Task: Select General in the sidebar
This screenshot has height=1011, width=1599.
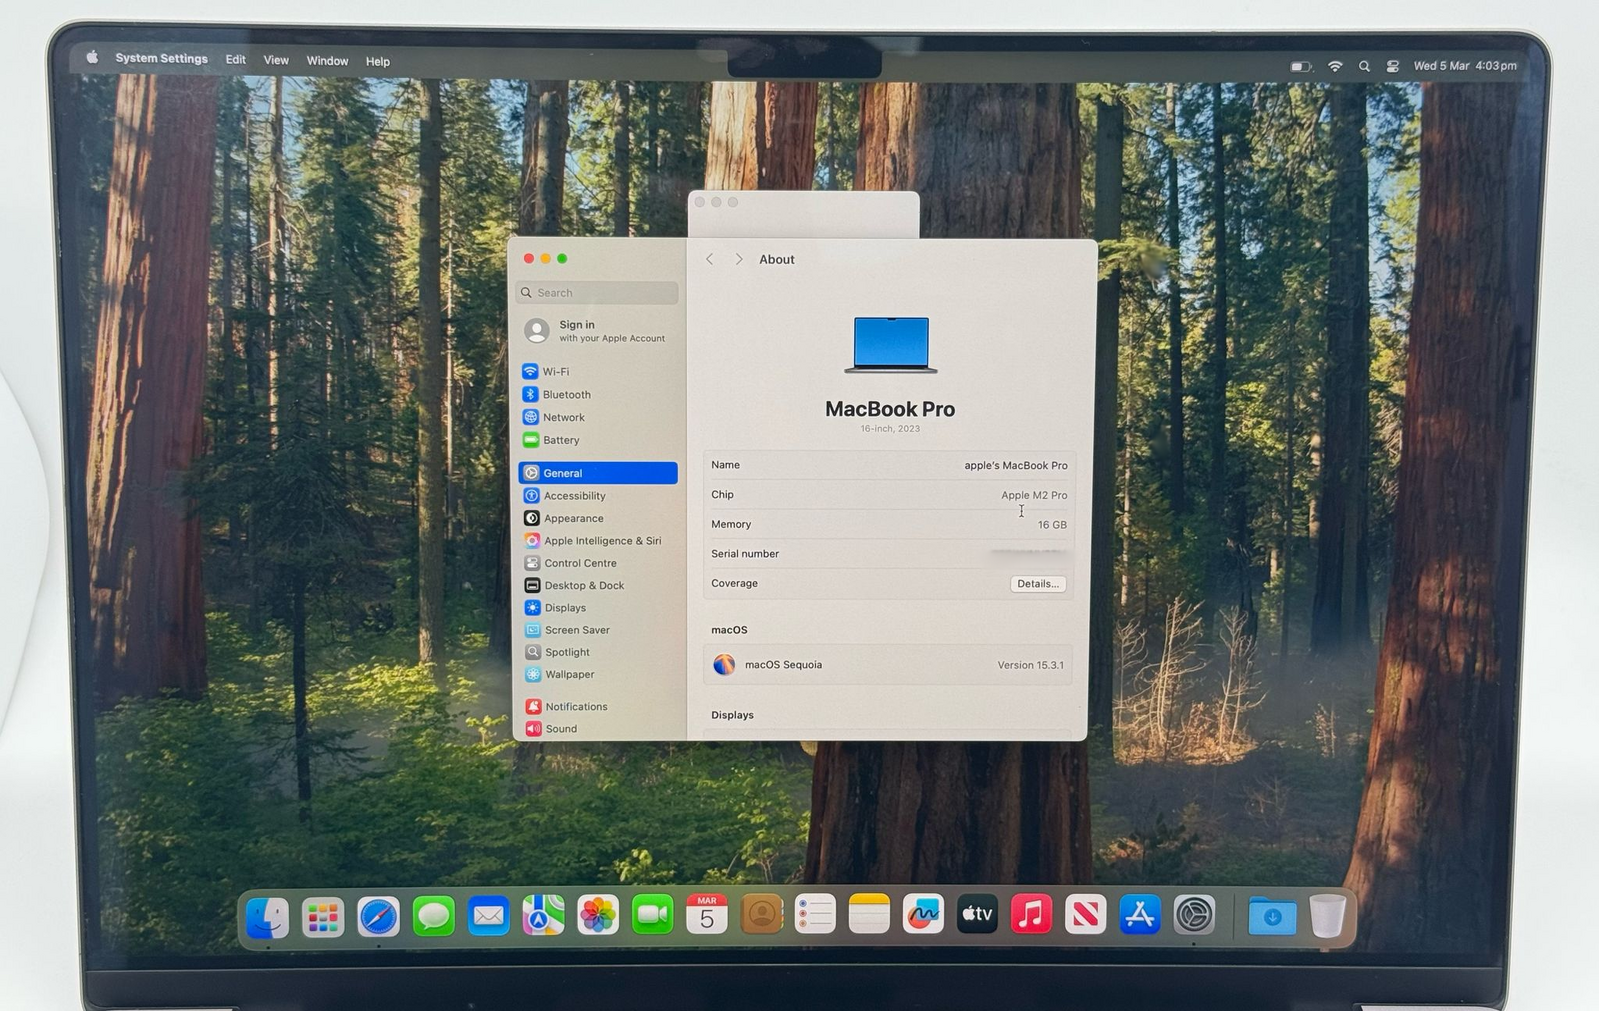Action: 598,473
